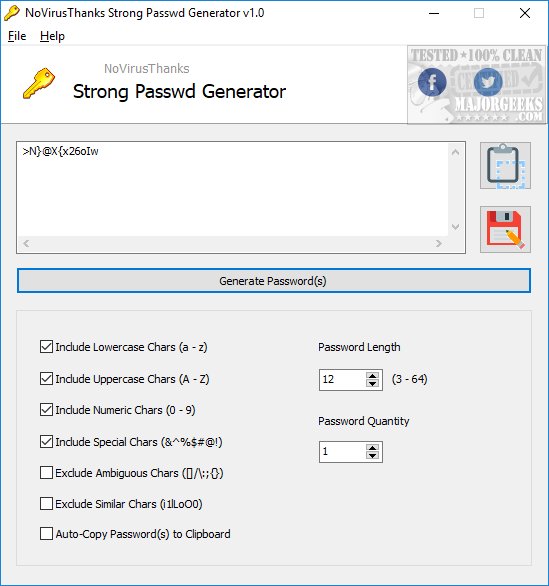This screenshot has height=586, width=549.
Task: Click the horizontal scroll-right arrow
Action: [x=439, y=244]
